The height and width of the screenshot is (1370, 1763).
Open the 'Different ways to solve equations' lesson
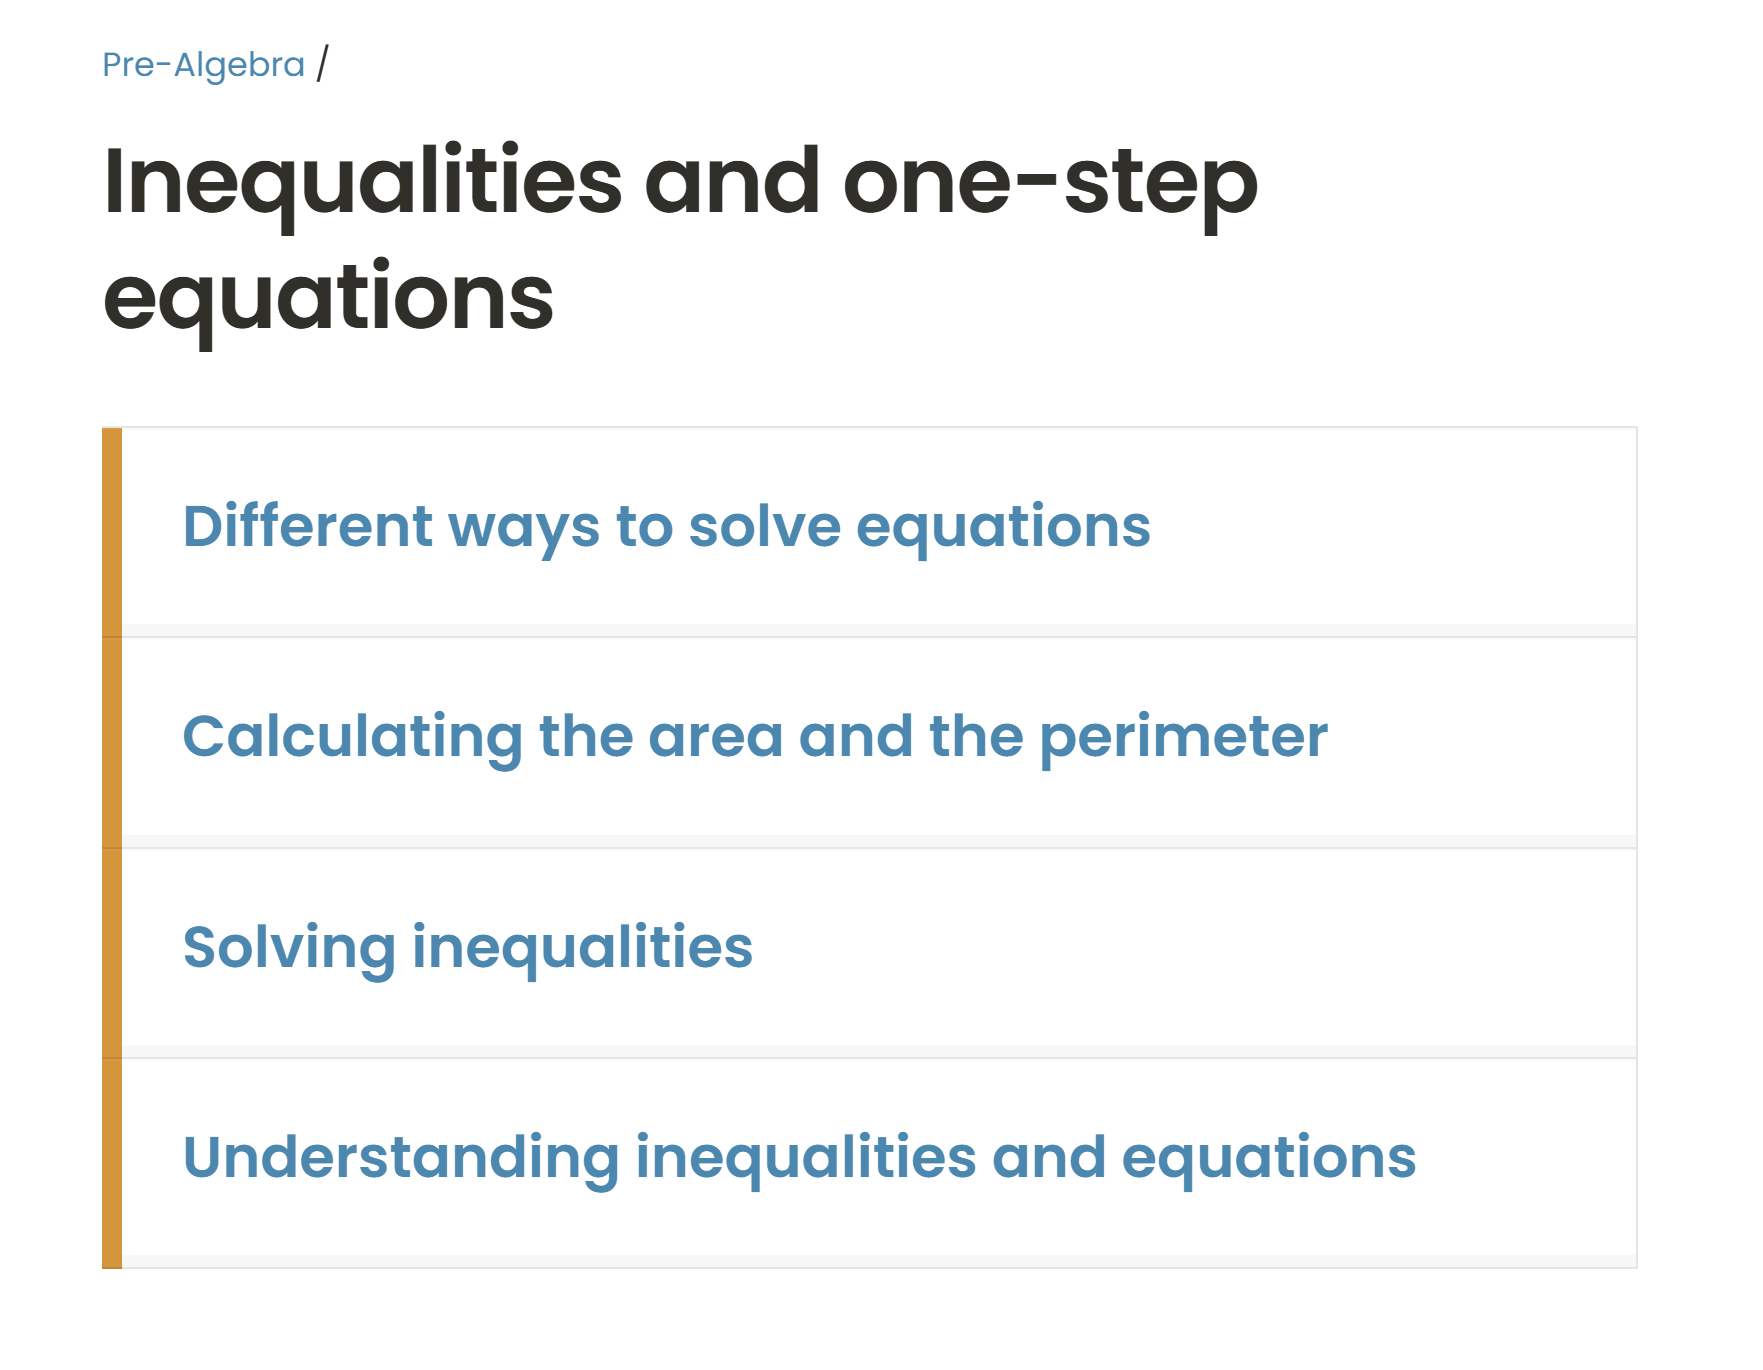666,527
